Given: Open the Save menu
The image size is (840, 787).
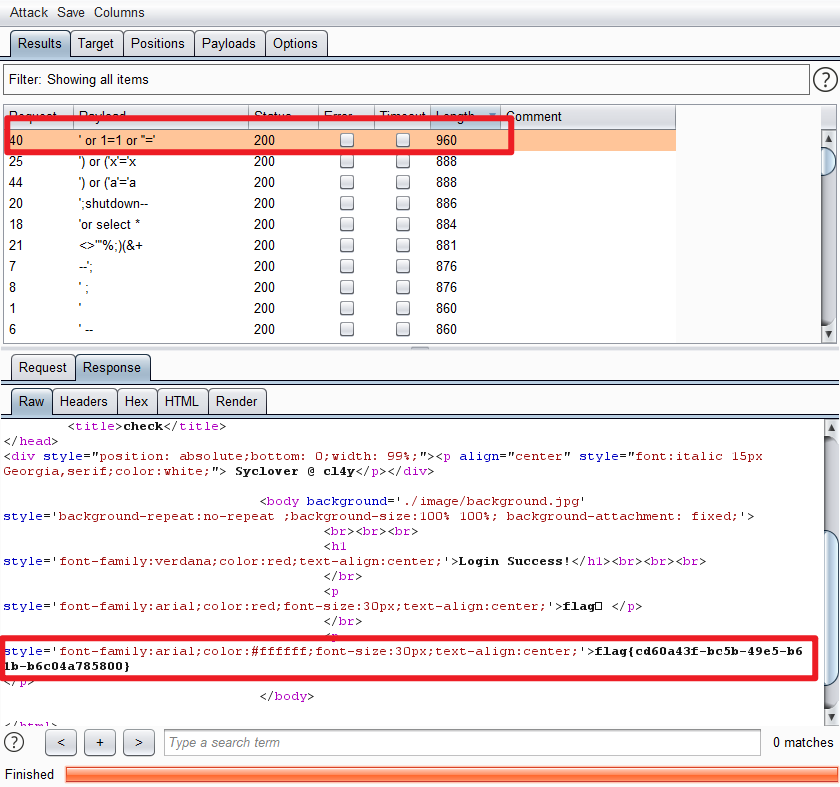Looking at the screenshot, I should 71,12.
